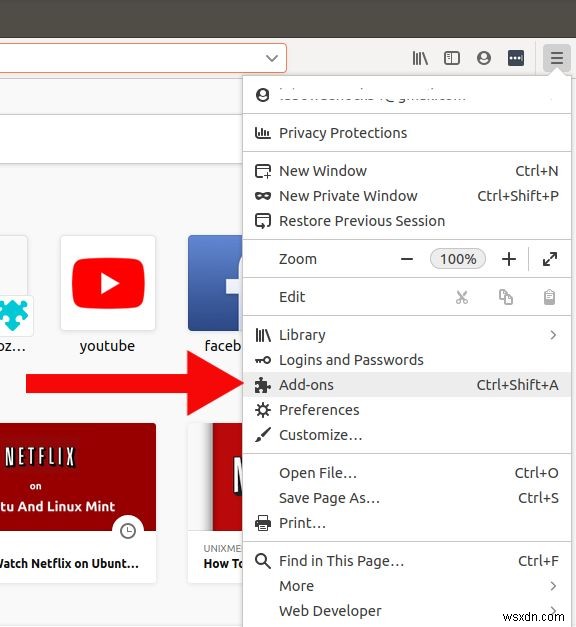This screenshot has height=627, width=576.
Task: Click the Library books icon in menu
Action: pos(263,335)
